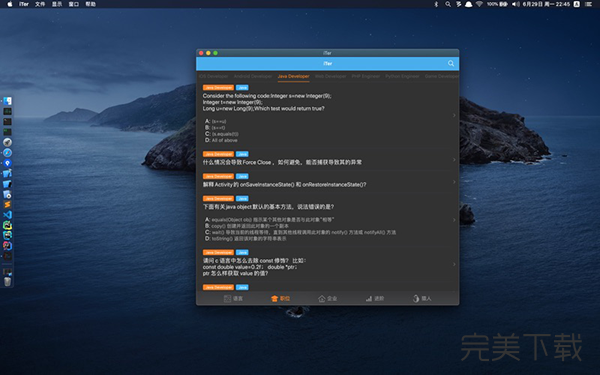Open the 窗口 menu in the menu bar
600x375 pixels.
(74, 4)
